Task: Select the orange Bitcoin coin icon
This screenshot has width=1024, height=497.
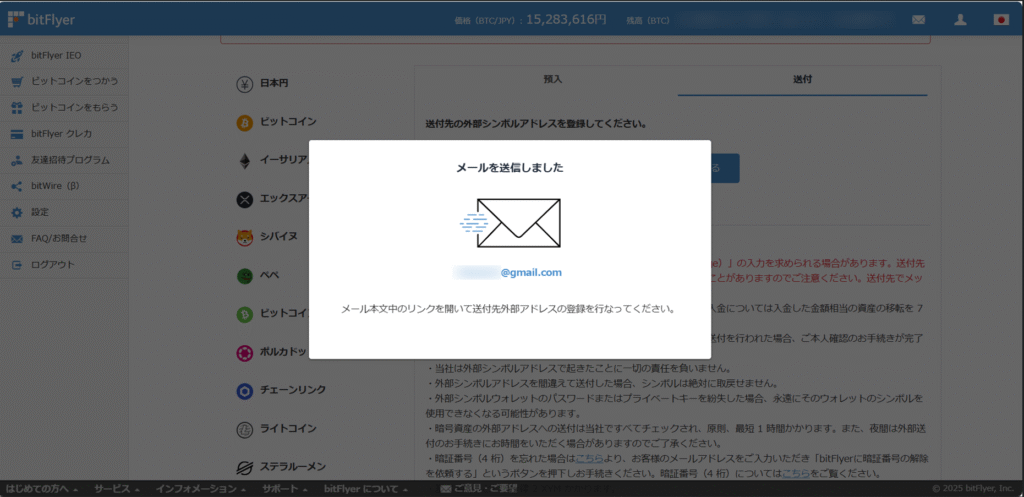Action: (x=244, y=123)
